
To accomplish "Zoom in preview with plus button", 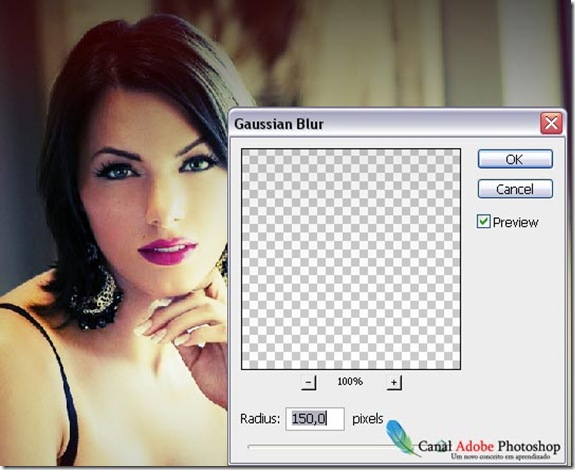I will pyautogui.click(x=394, y=382).
